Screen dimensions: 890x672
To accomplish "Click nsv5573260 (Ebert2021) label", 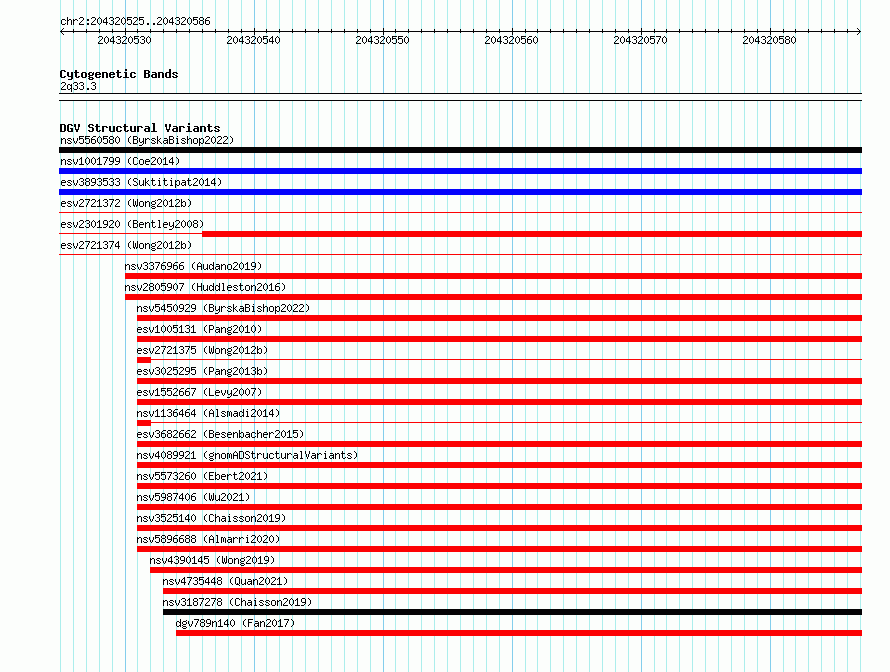I will coord(202,476).
